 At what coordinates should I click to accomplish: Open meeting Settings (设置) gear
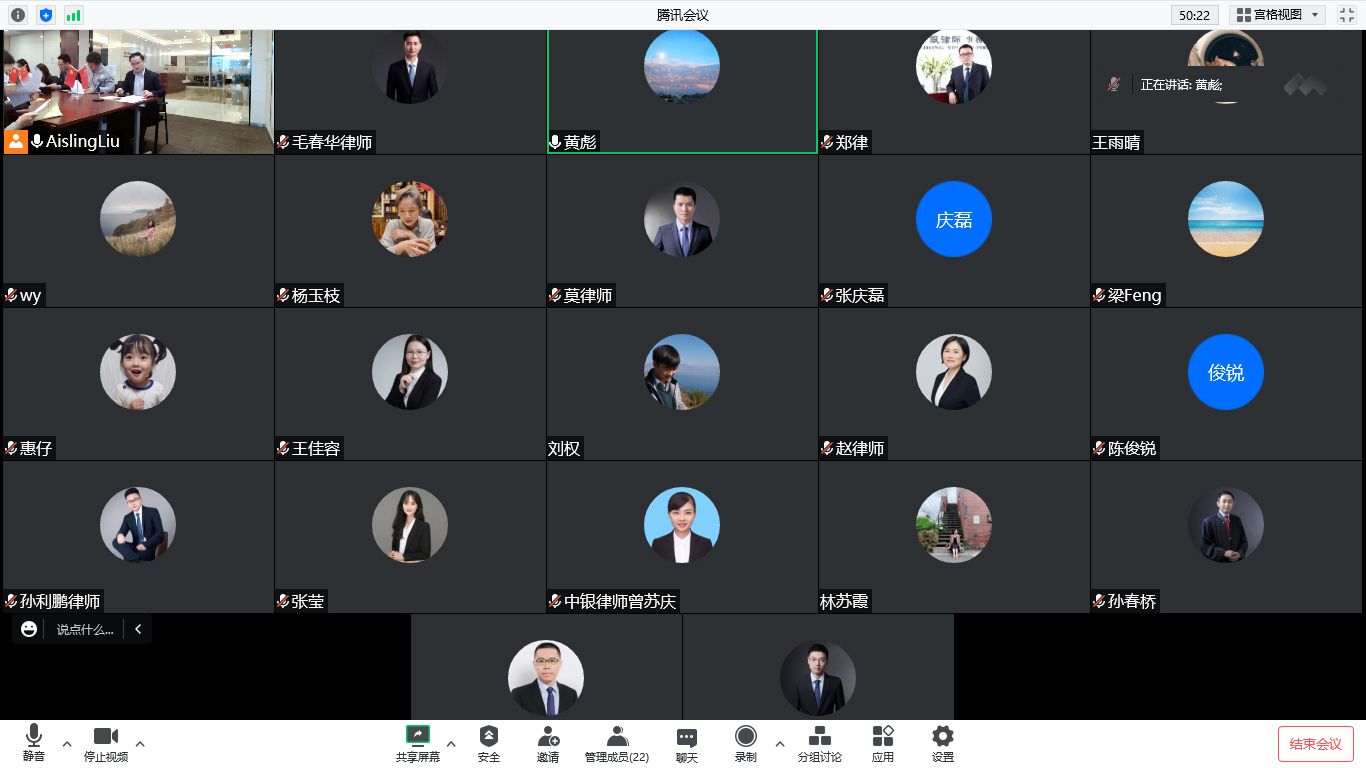tap(942, 744)
